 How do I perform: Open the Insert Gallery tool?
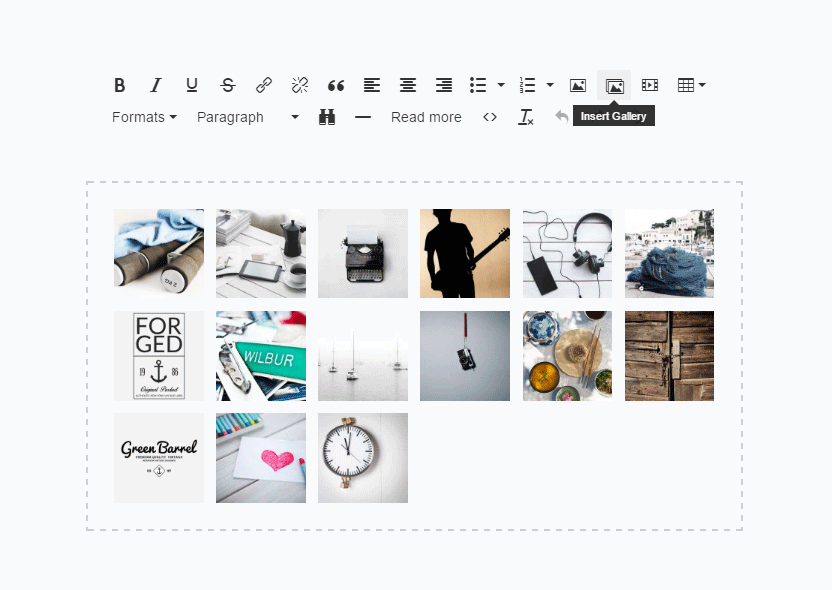613,85
